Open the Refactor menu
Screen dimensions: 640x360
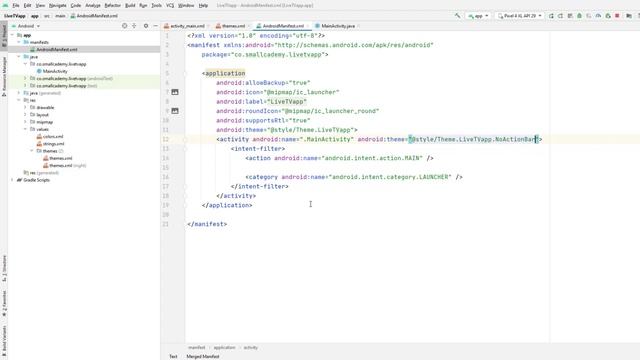113,5
